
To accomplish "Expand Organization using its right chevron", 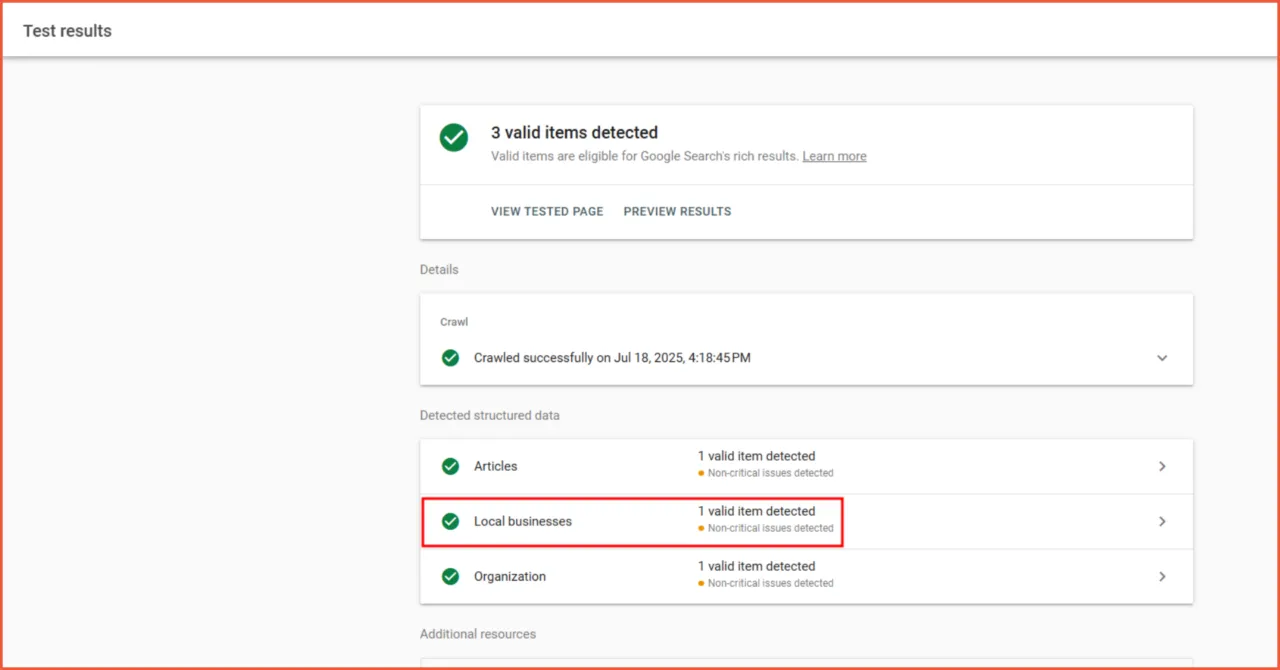I will pyautogui.click(x=1161, y=576).
